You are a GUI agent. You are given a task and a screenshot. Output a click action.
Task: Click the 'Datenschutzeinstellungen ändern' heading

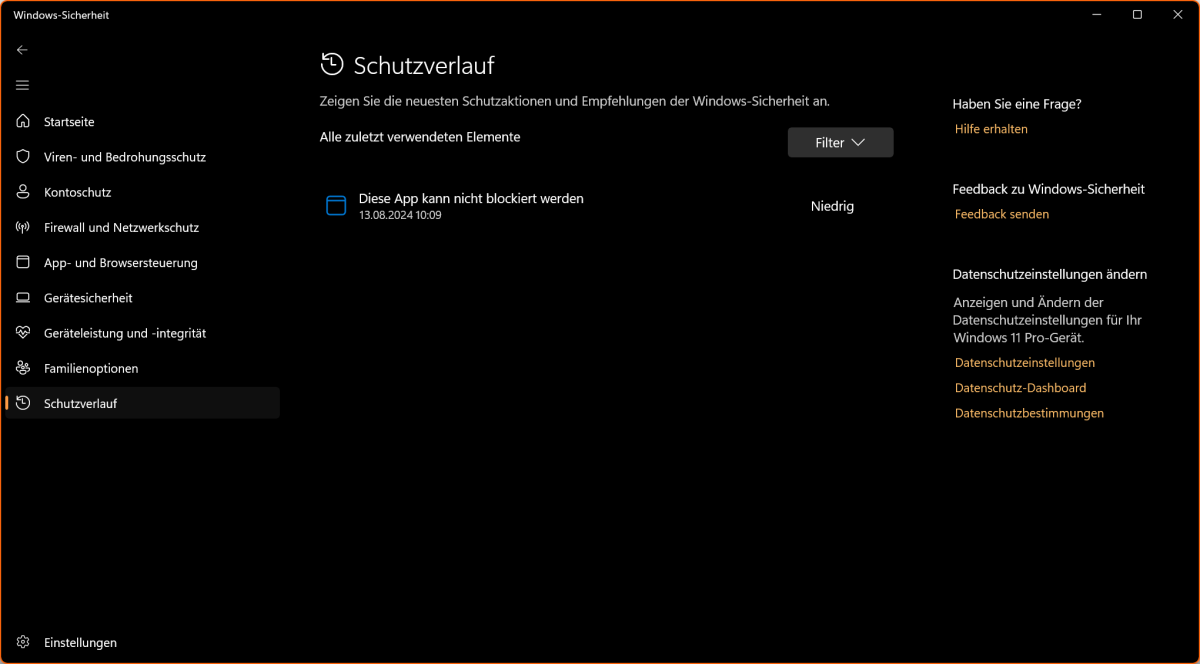(x=1049, y=274)
